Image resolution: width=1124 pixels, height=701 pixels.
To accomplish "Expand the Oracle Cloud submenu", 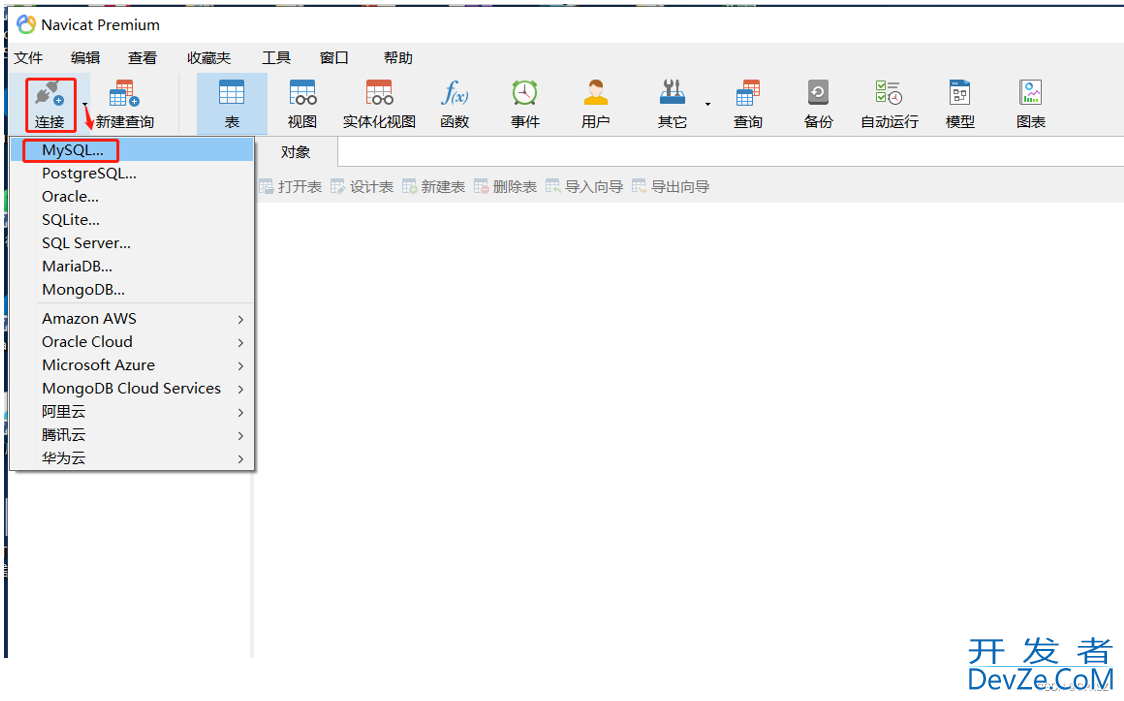I will click(132, 342).
